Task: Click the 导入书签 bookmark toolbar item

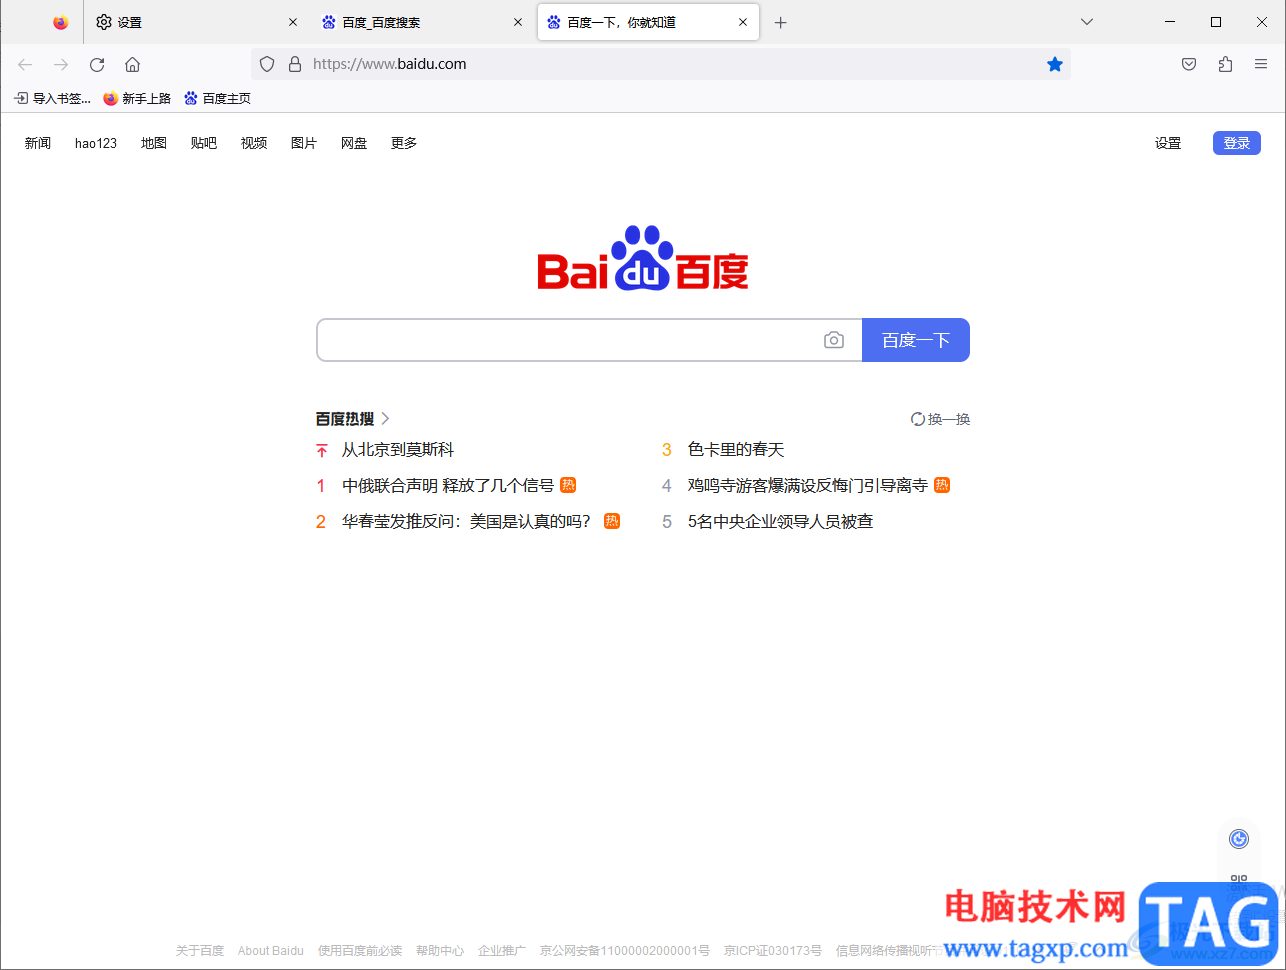Action: 52,98
